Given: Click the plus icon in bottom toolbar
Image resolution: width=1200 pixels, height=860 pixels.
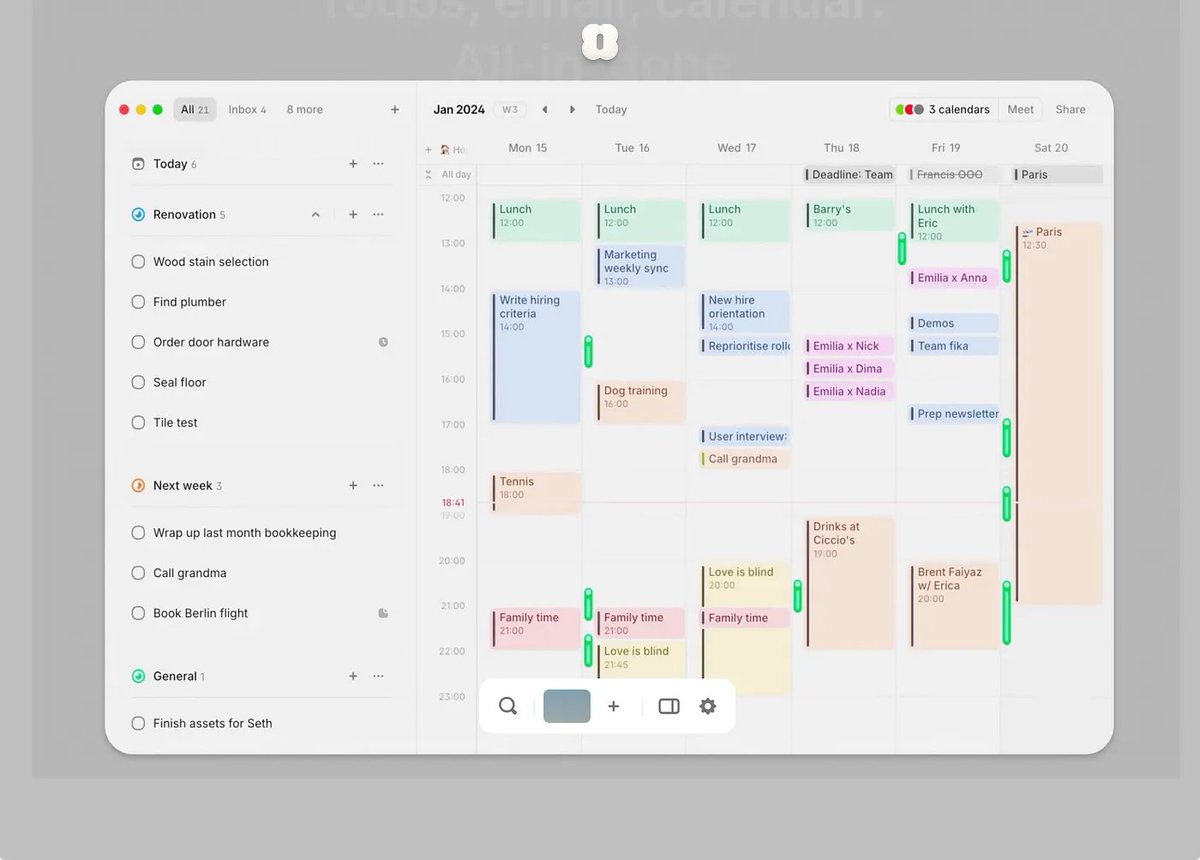Looking at the screenshot, I should (x=614, y=706).
